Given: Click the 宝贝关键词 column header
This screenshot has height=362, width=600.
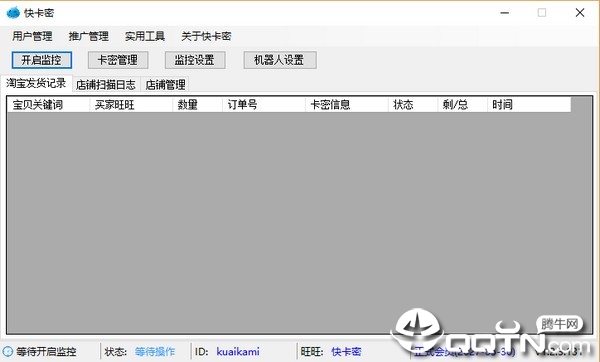Looking at the screenshot, I should [48, 104].
